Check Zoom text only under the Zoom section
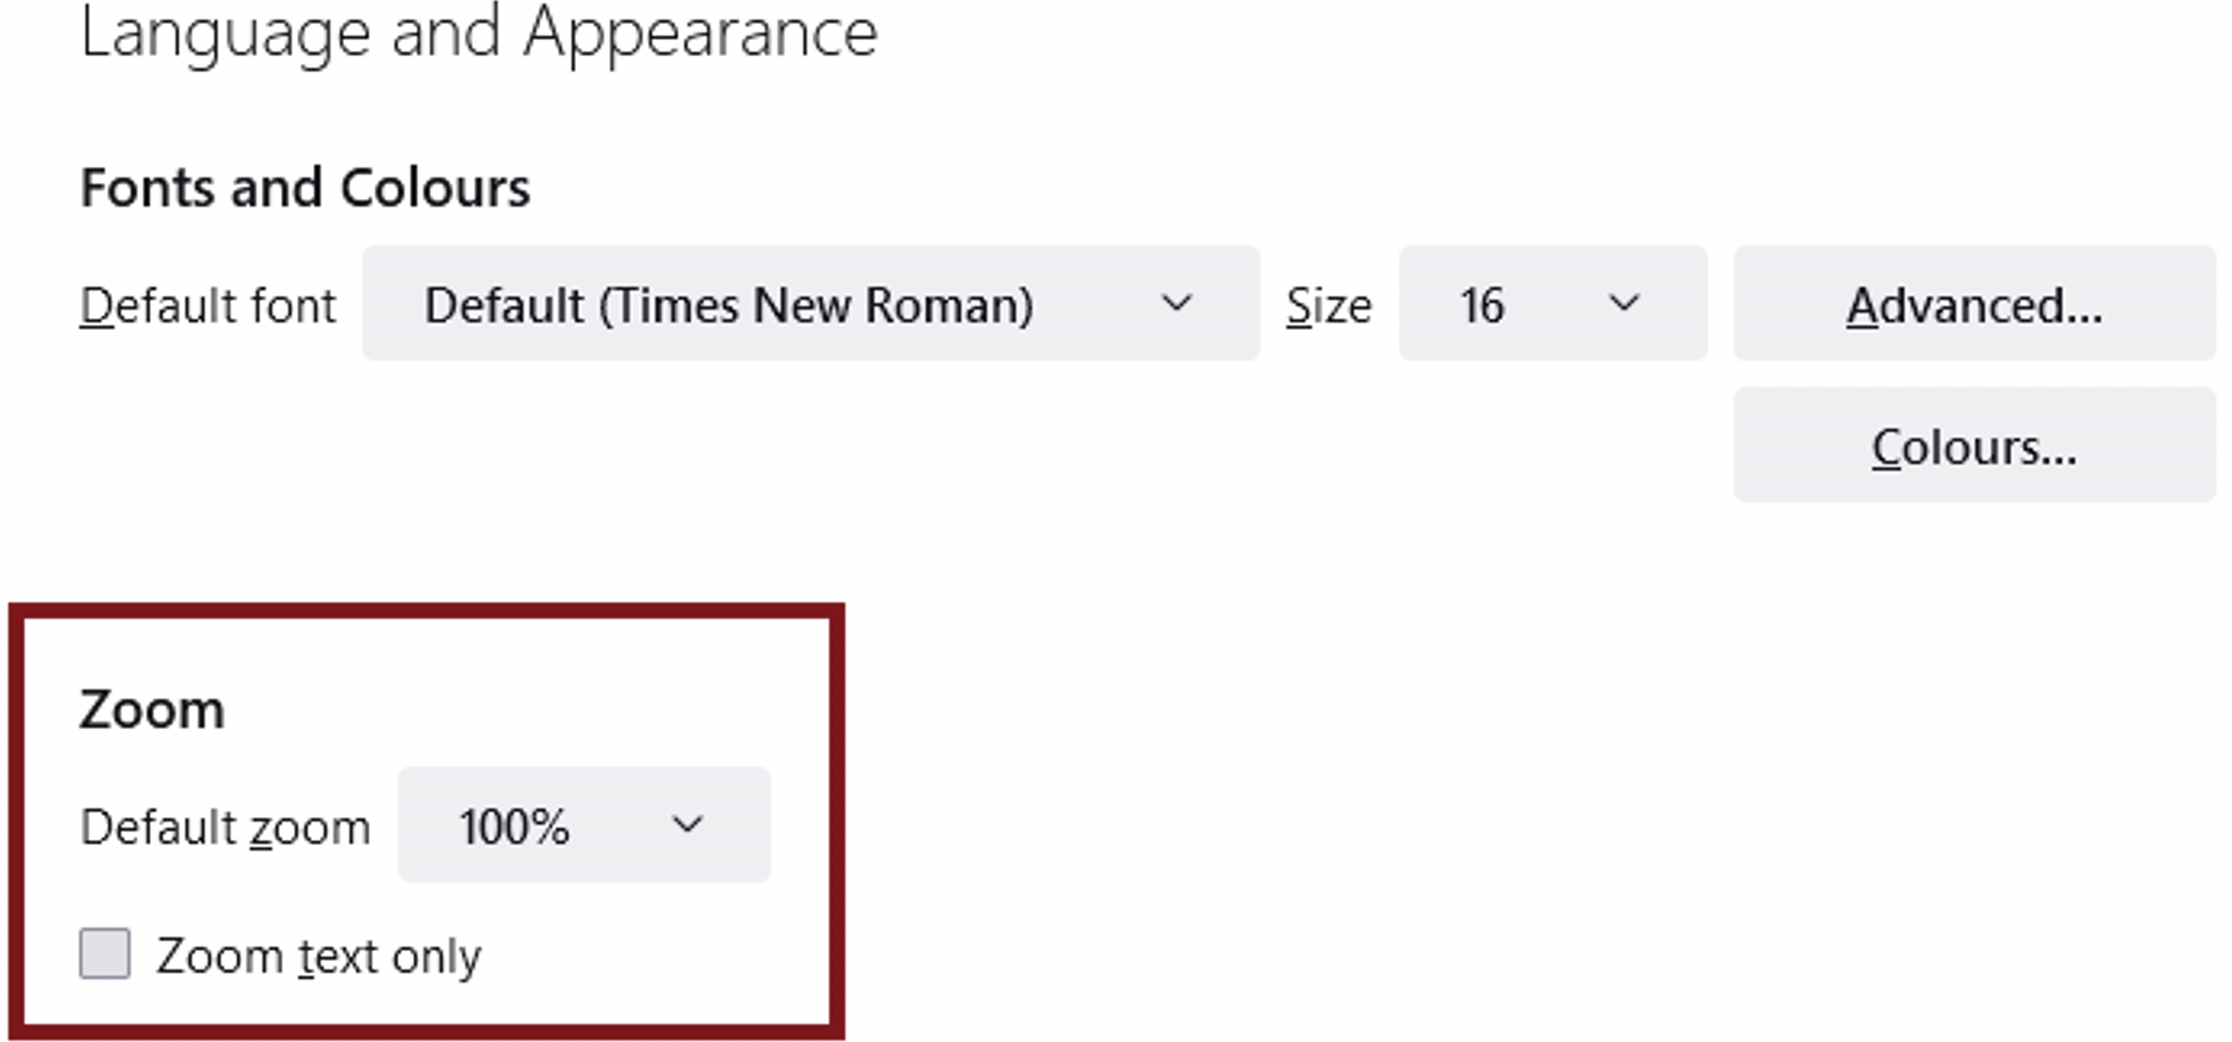The height and width of the screenshot is (1042, 2232). click(x=106, y=955)
